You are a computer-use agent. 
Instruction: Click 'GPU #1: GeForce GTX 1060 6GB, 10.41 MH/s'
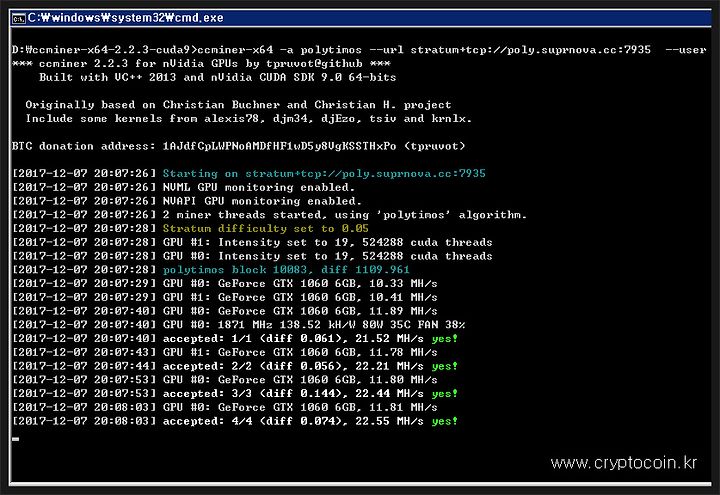click(x=225, y=298)
